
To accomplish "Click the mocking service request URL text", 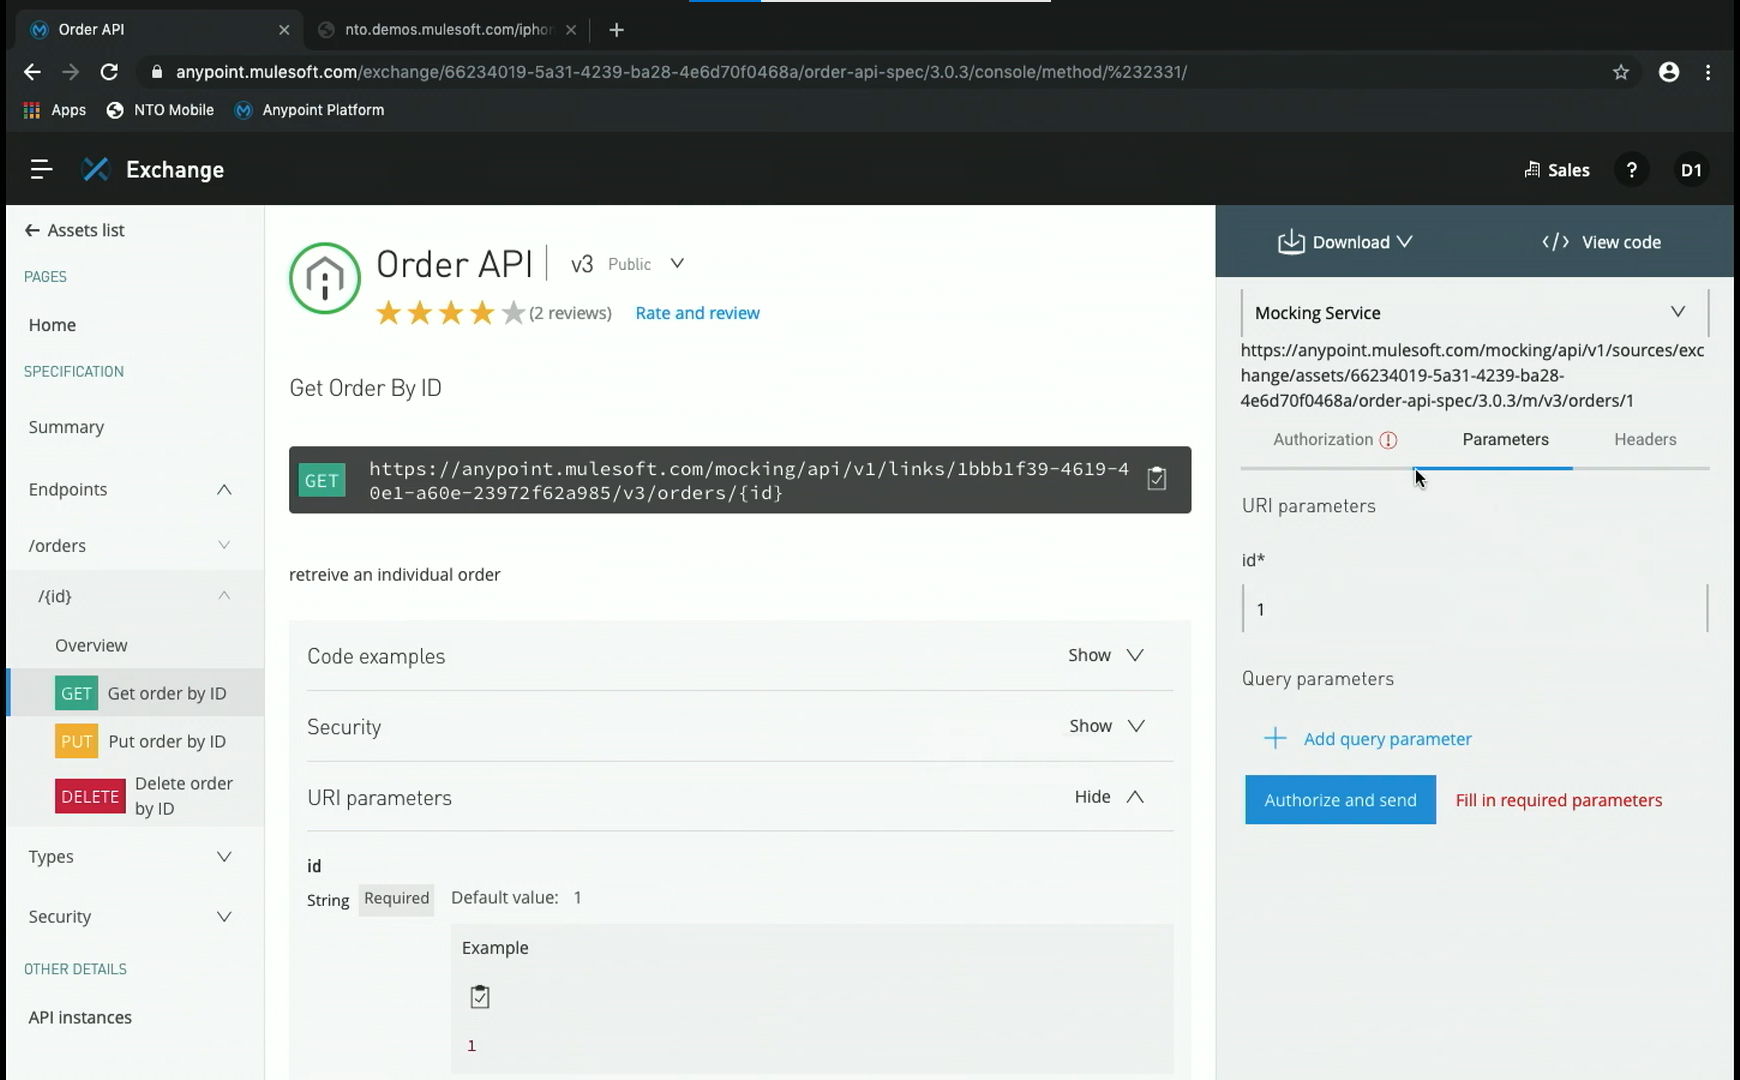I will (x=1472, y=376).
